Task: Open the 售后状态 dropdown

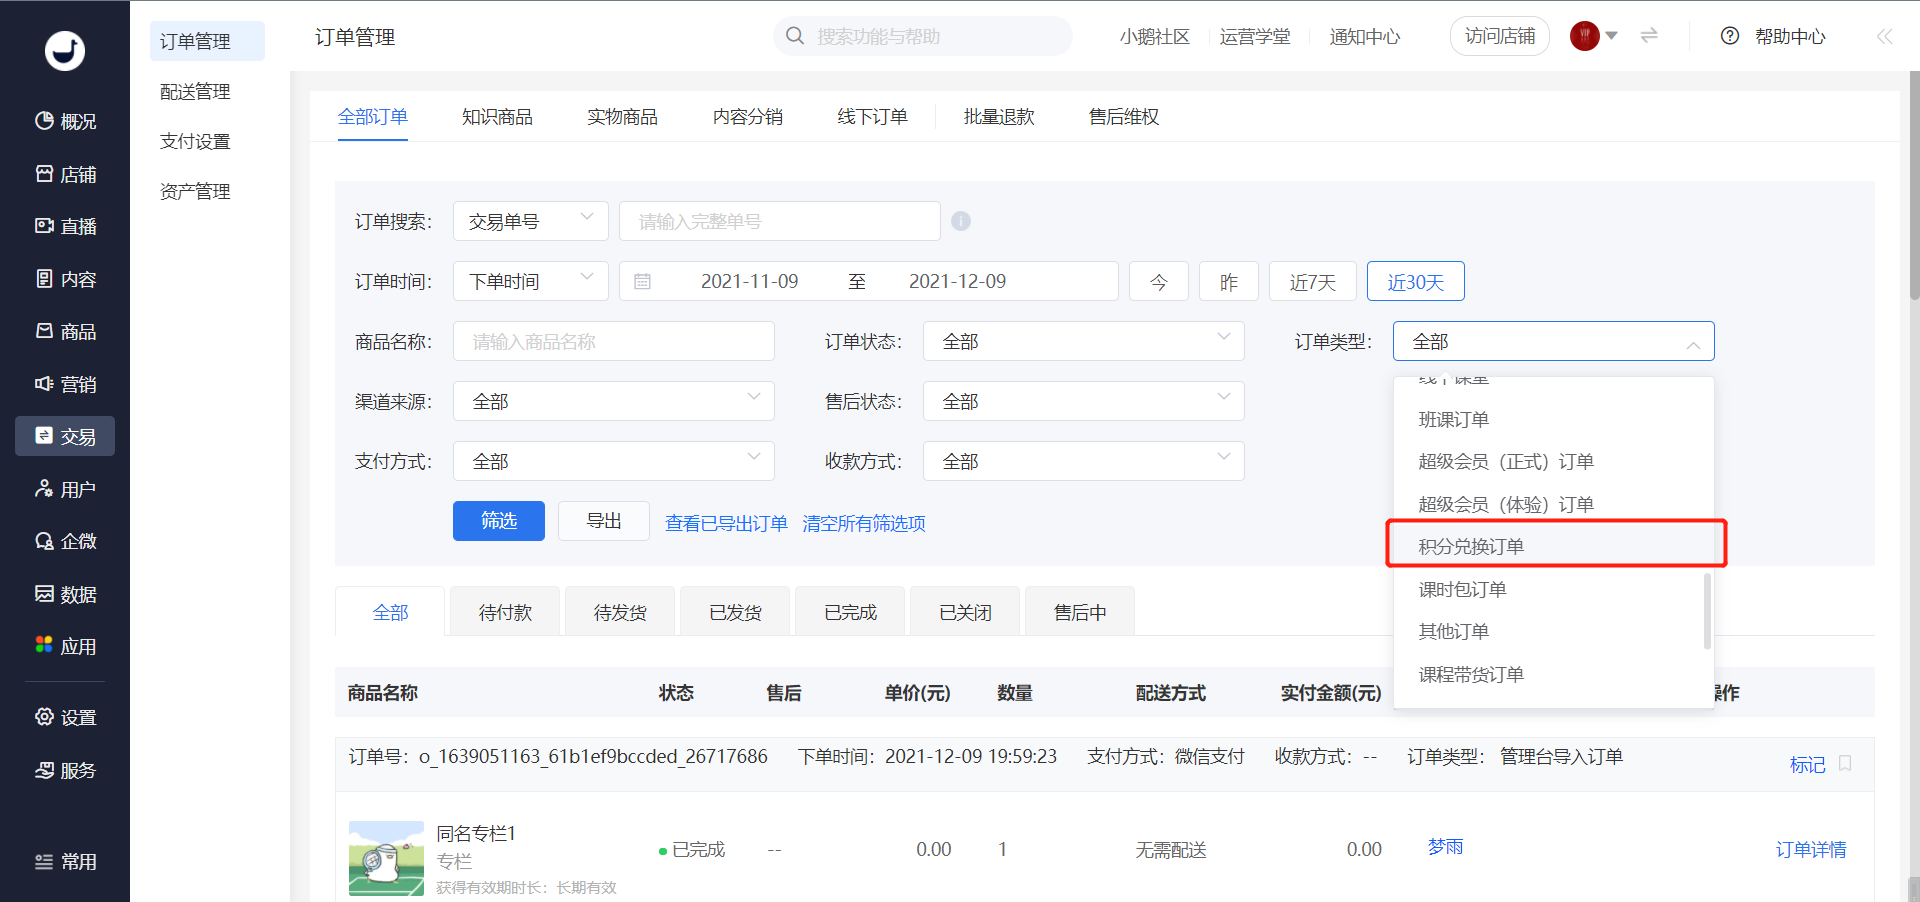Action: pos(1084,401)
